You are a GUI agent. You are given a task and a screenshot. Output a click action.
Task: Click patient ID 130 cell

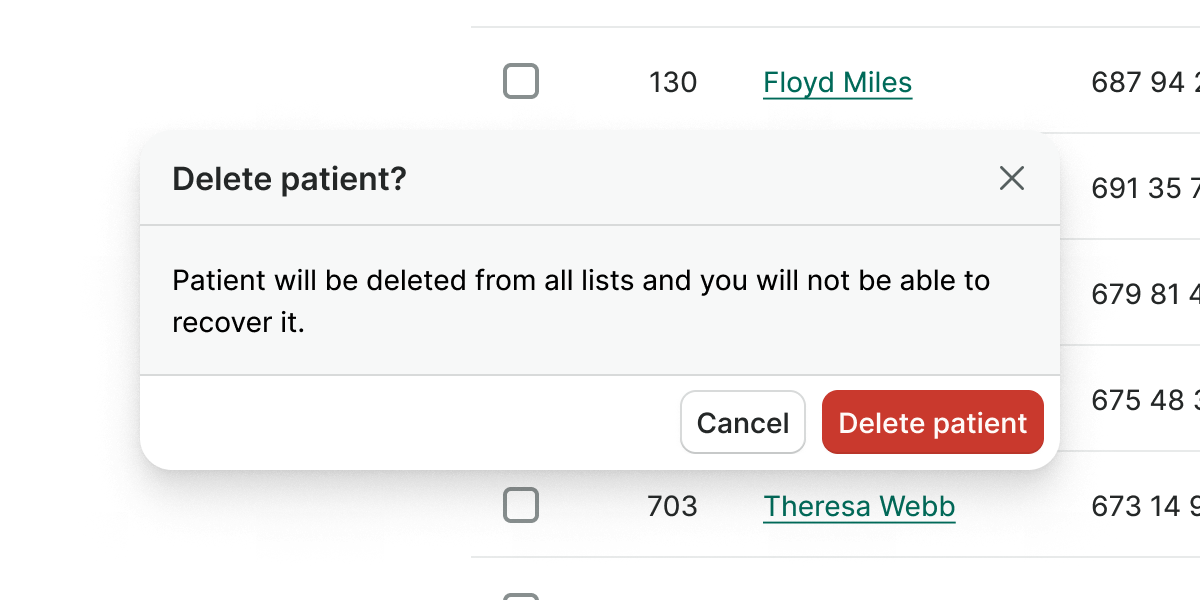[x=672, y=82]
